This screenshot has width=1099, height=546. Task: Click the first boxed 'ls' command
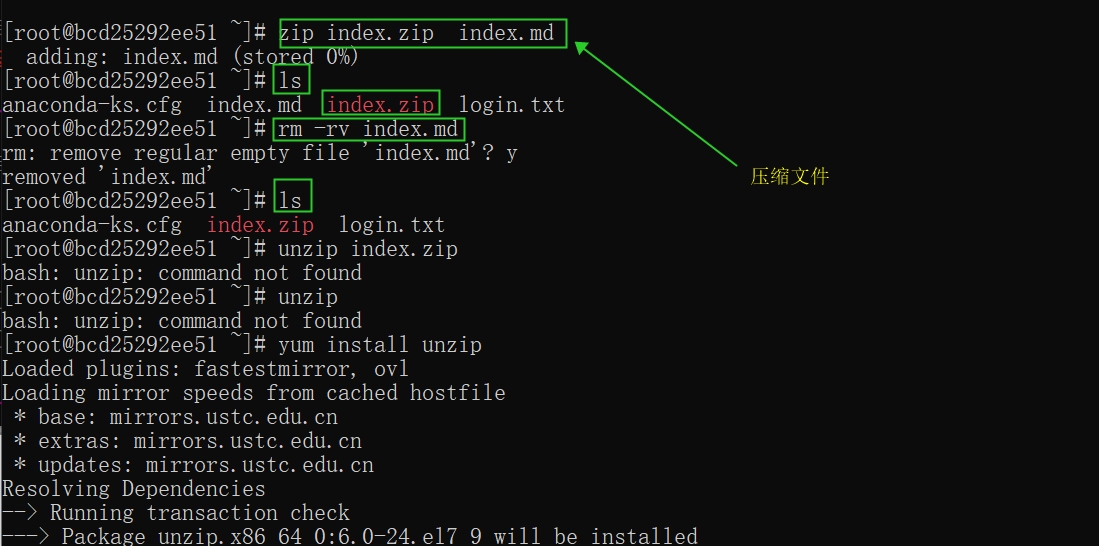click(x=291, y=81)
